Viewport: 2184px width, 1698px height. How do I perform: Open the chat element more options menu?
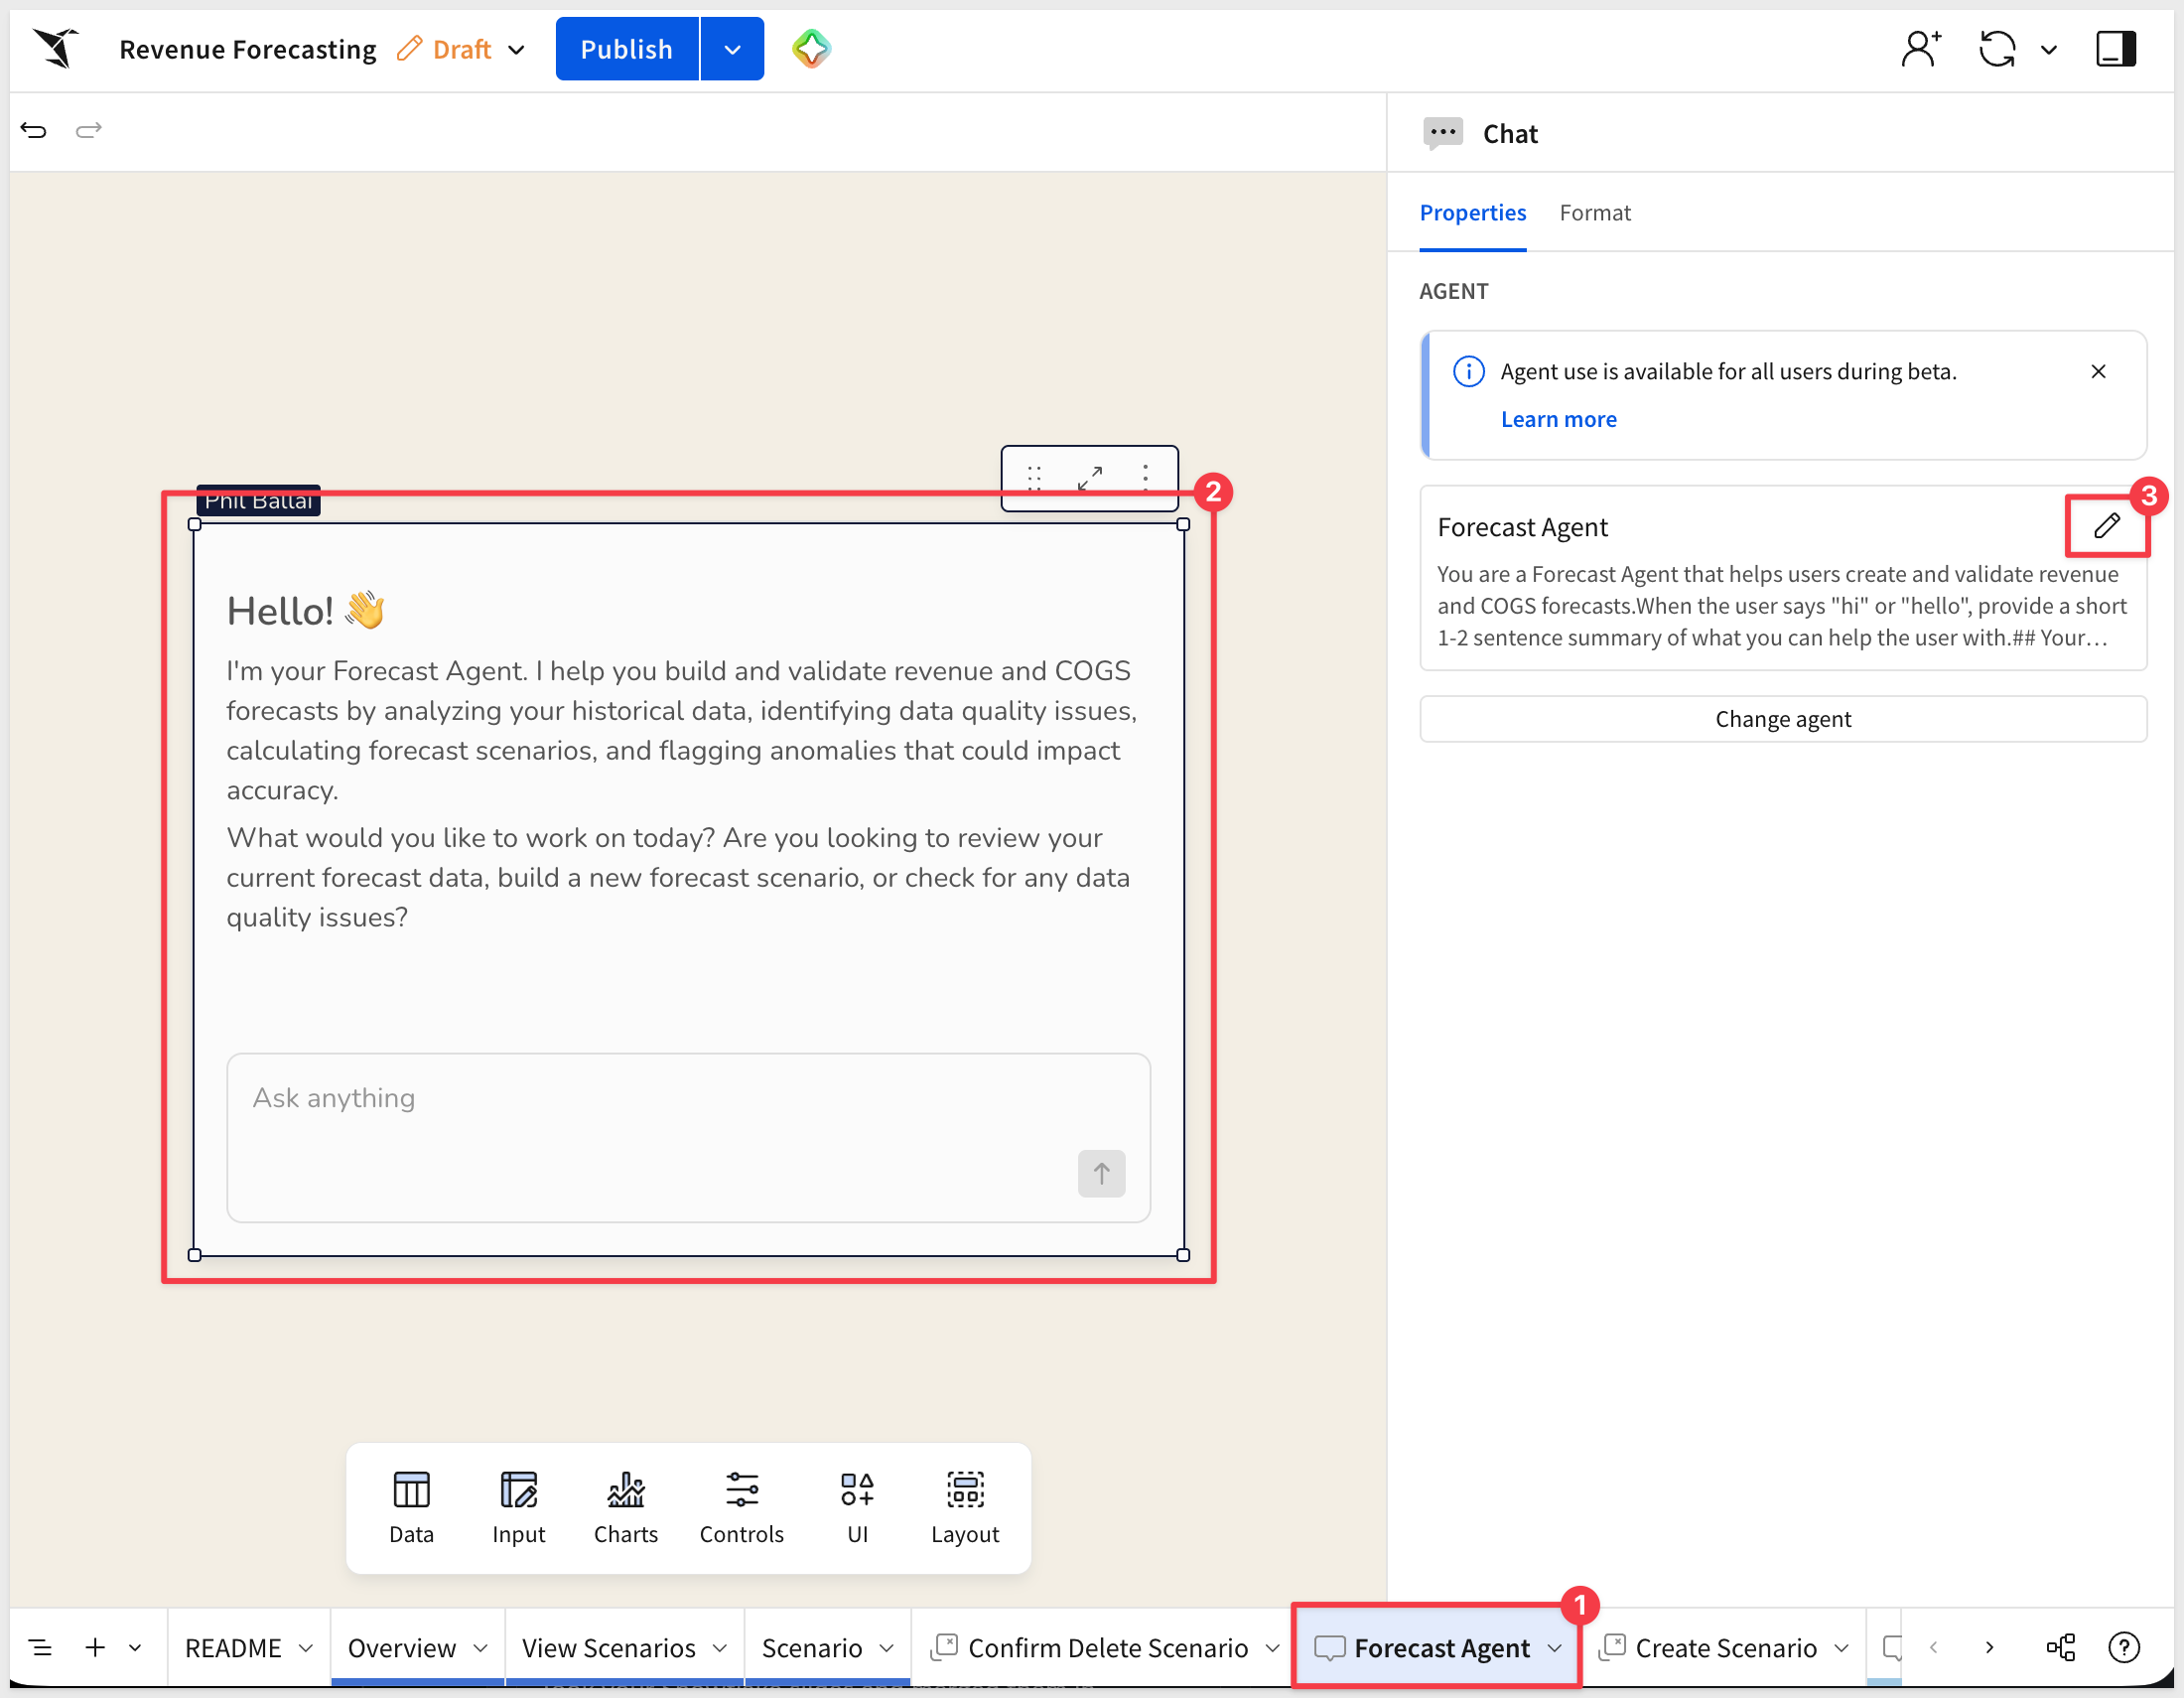point(1146,478)
